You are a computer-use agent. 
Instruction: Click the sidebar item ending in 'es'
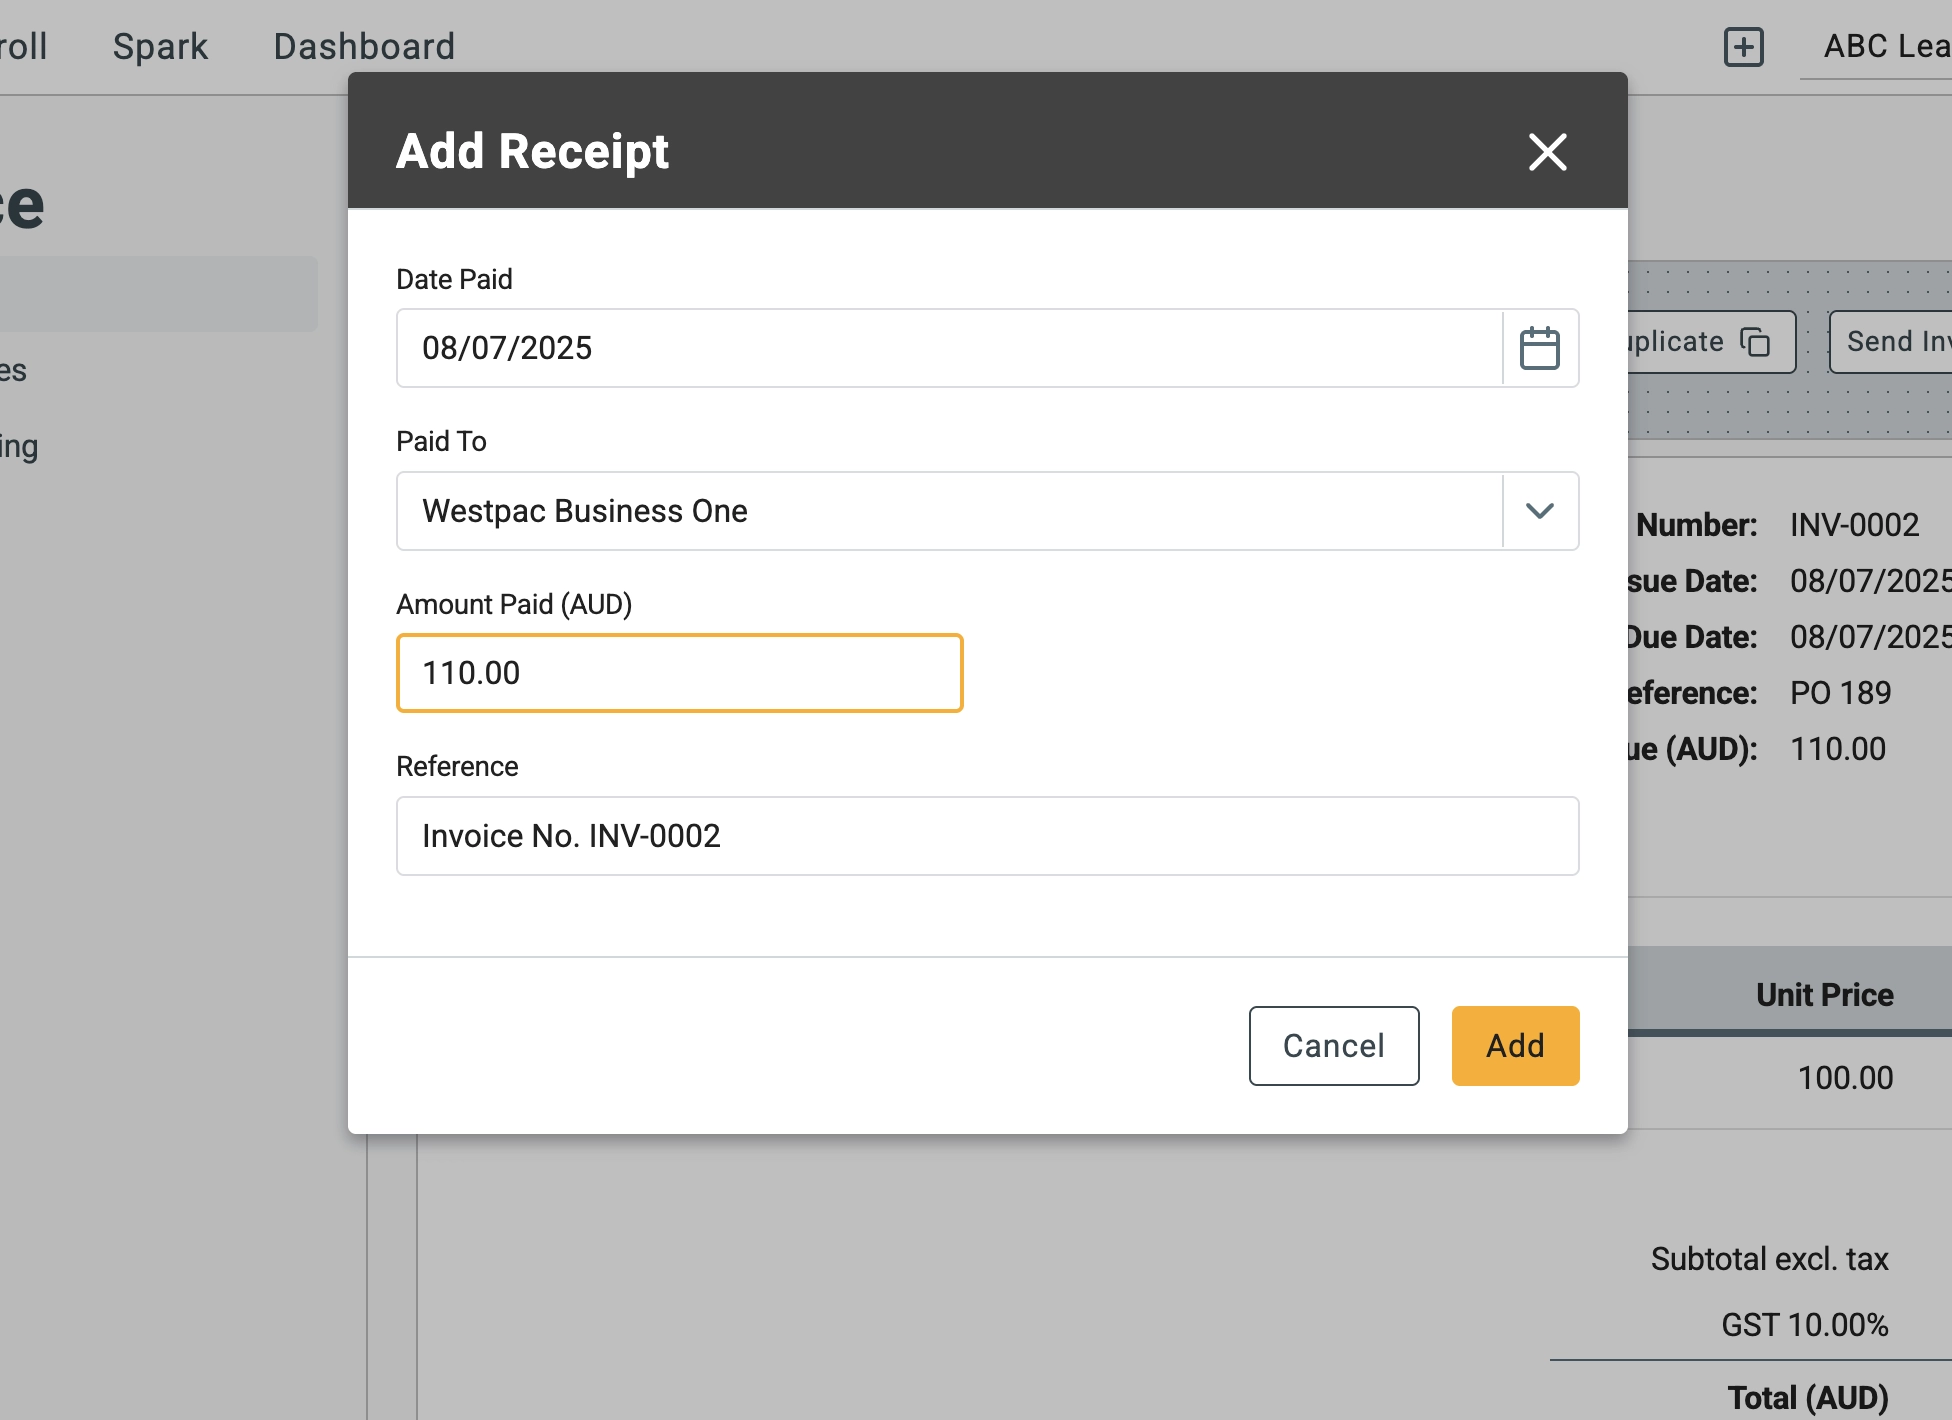click(14, 370)
